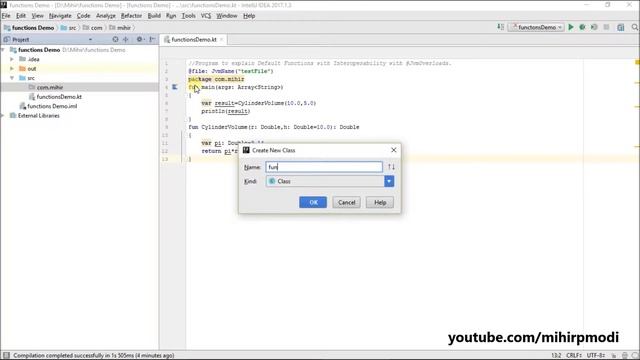Open the Run menu
This screenshot has width=640, height=360.
(171, 16)
